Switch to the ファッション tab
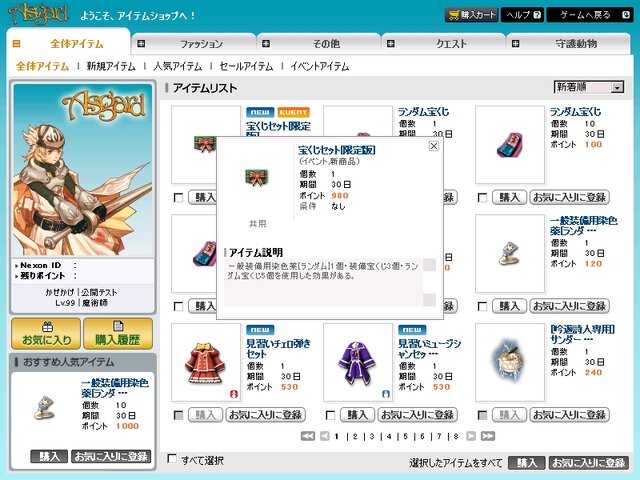The width and height of the screenshot is (640, 480). coord(194,43)
